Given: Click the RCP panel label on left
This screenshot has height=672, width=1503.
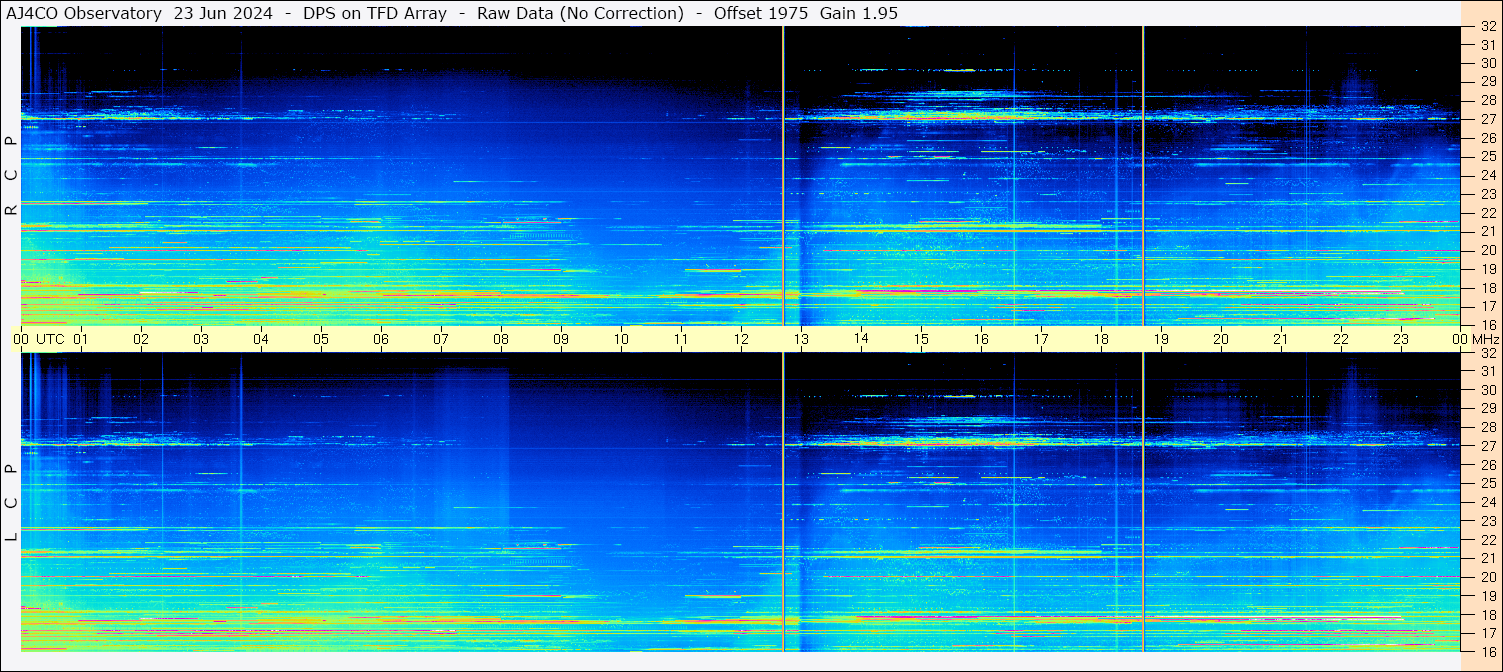Looking at the screenshot, I should pos(11,176).
